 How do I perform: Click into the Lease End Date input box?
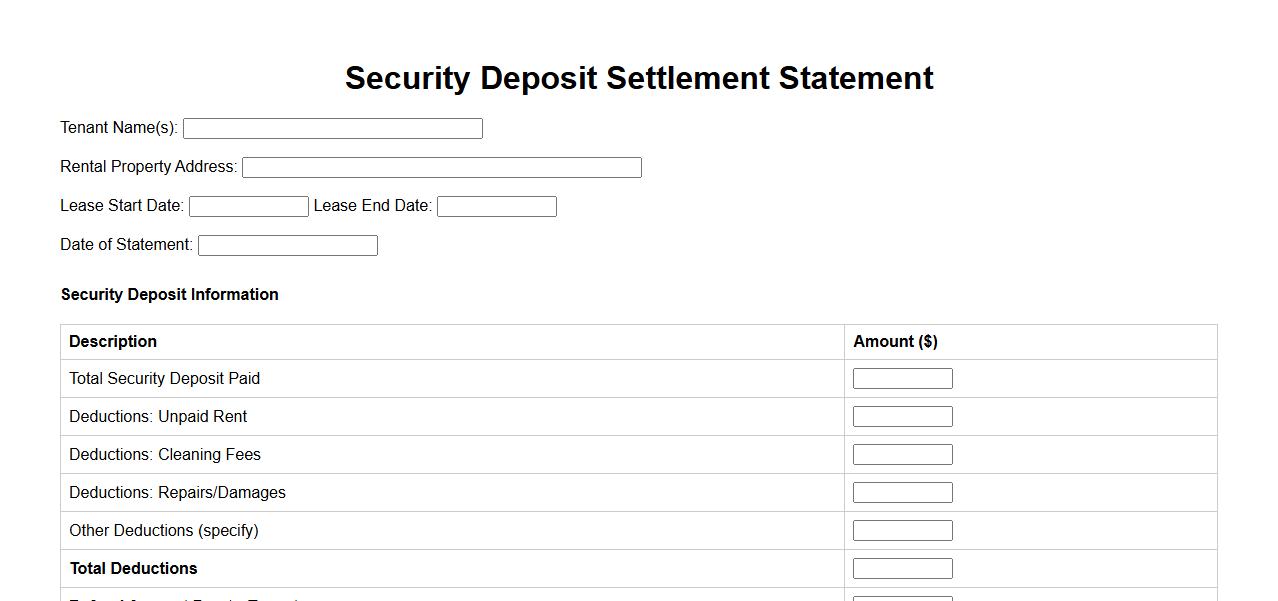tap(496, 207)
